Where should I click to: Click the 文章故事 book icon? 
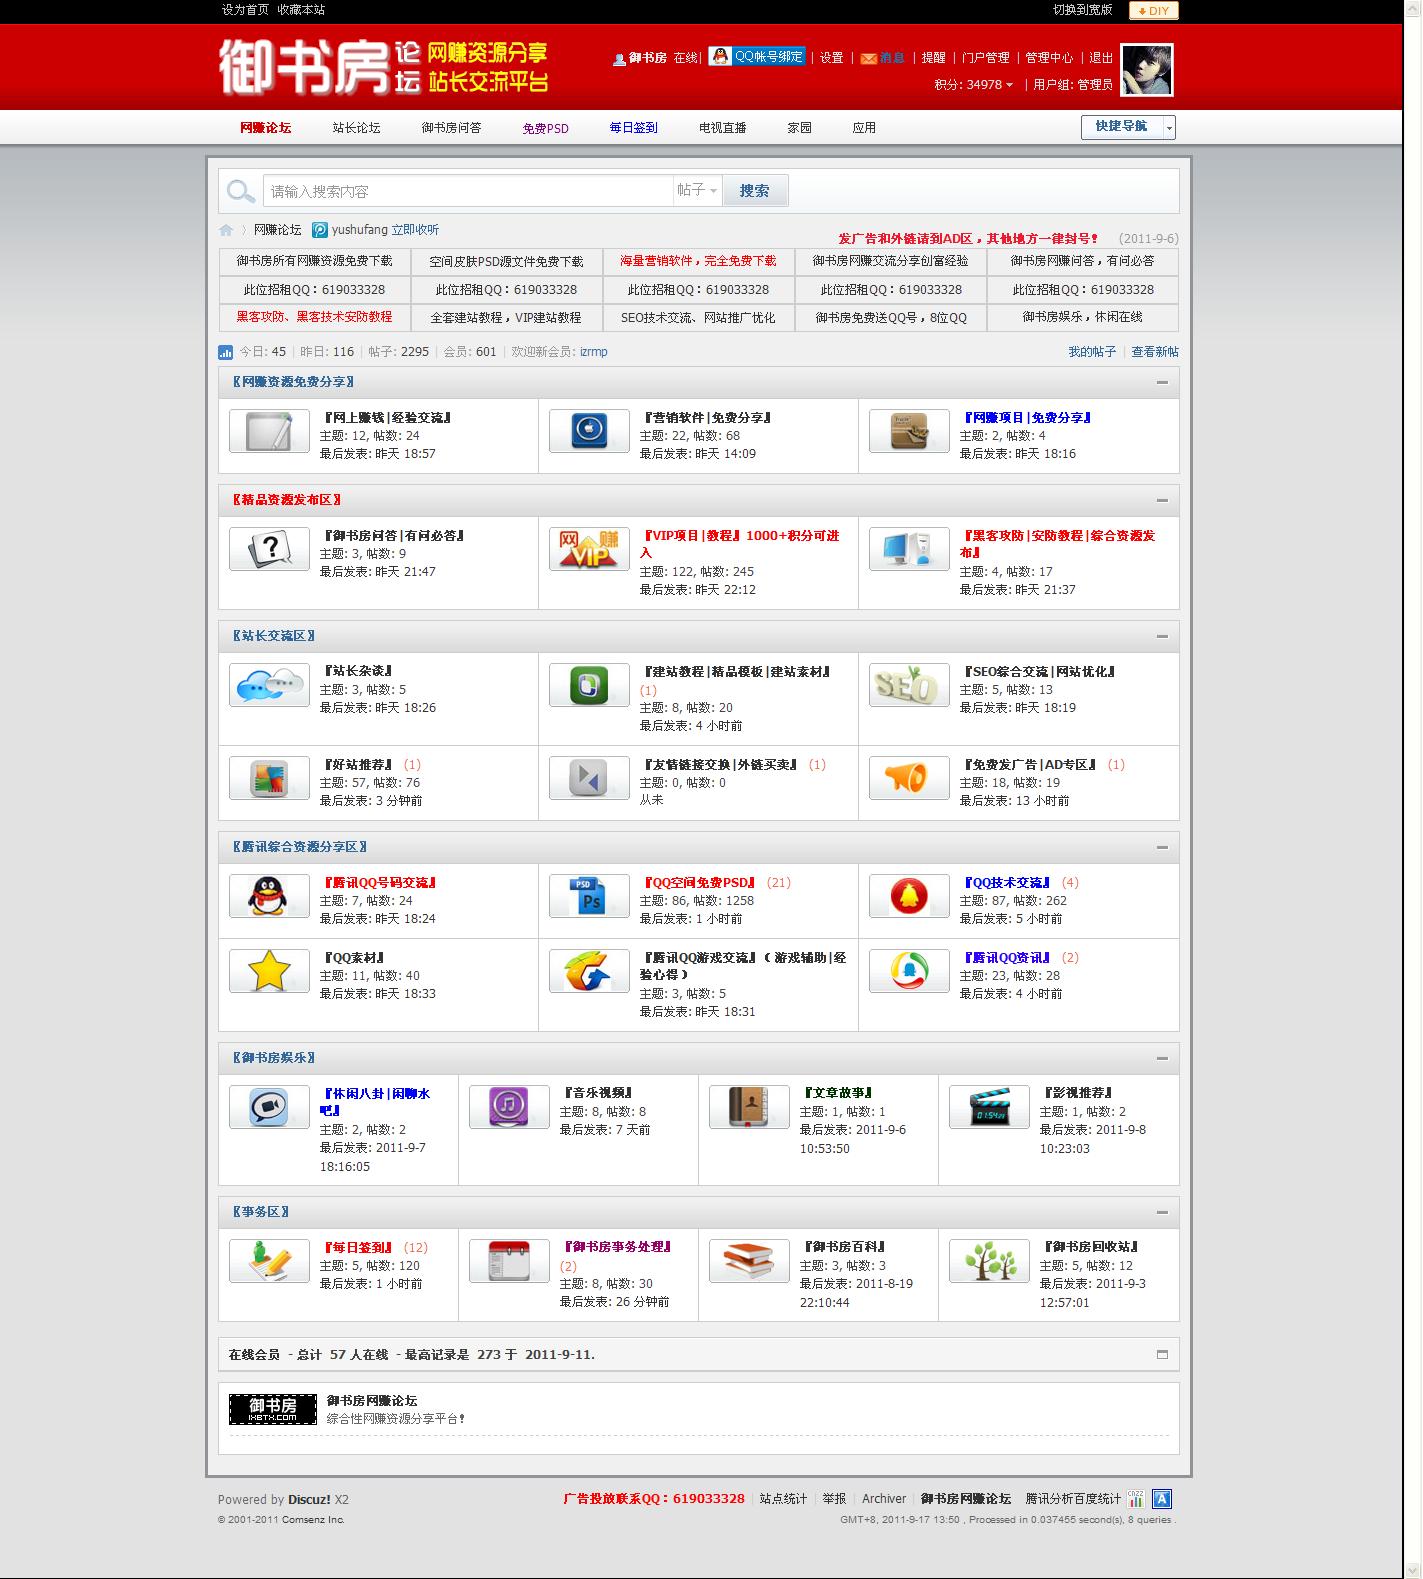click(749, 1107)
